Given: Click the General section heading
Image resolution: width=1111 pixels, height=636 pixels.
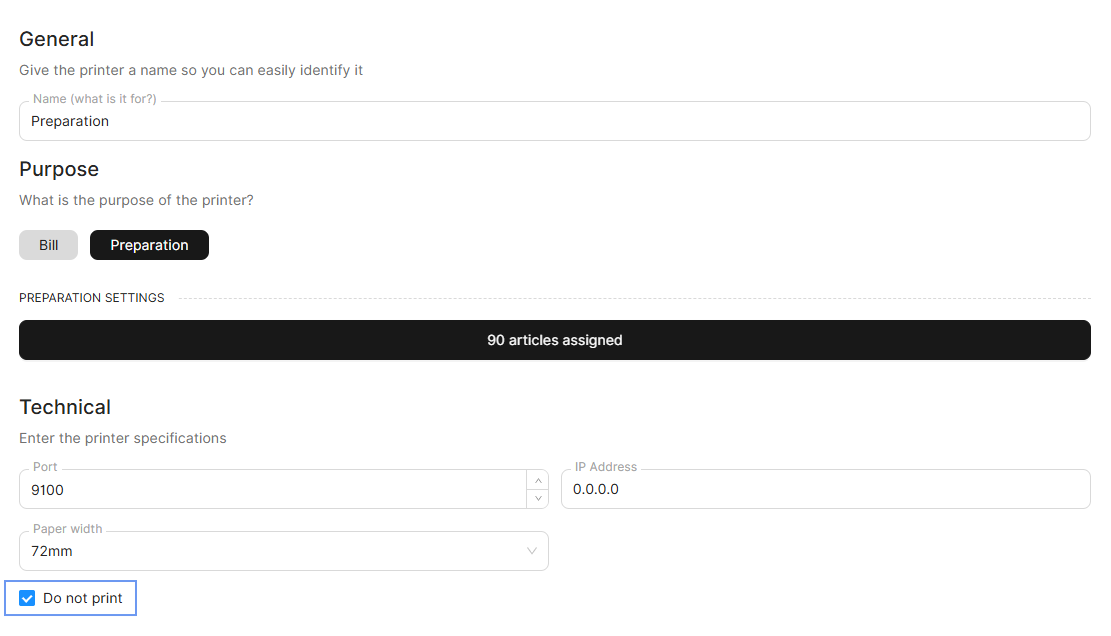Looking at the screenshot, I should click(57, 39).
